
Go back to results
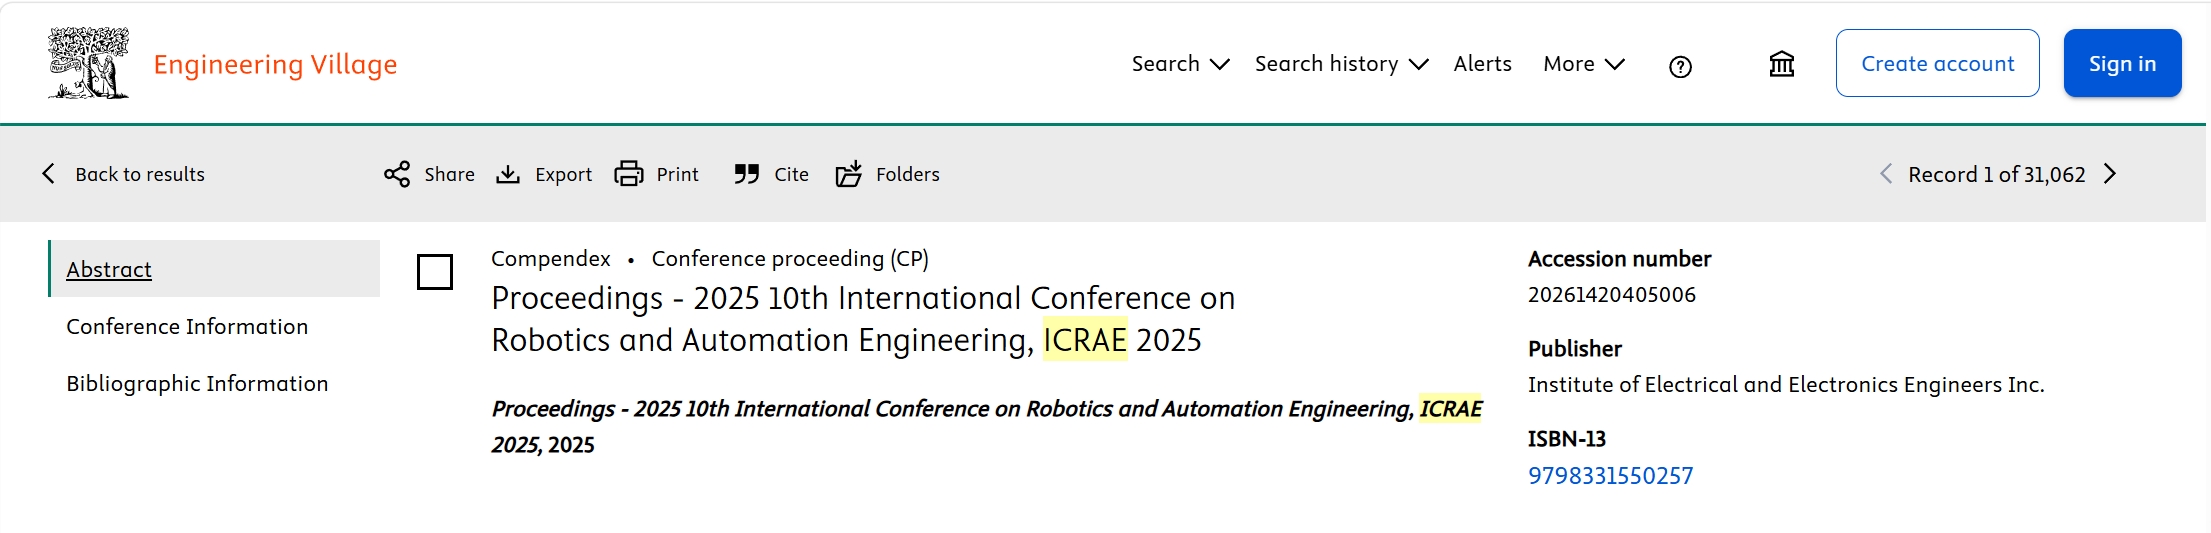123,174
